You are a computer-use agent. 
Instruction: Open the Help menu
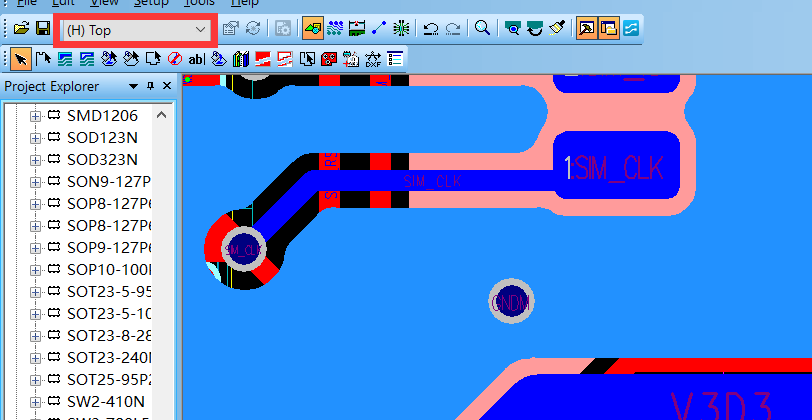[x=244, y=3]
